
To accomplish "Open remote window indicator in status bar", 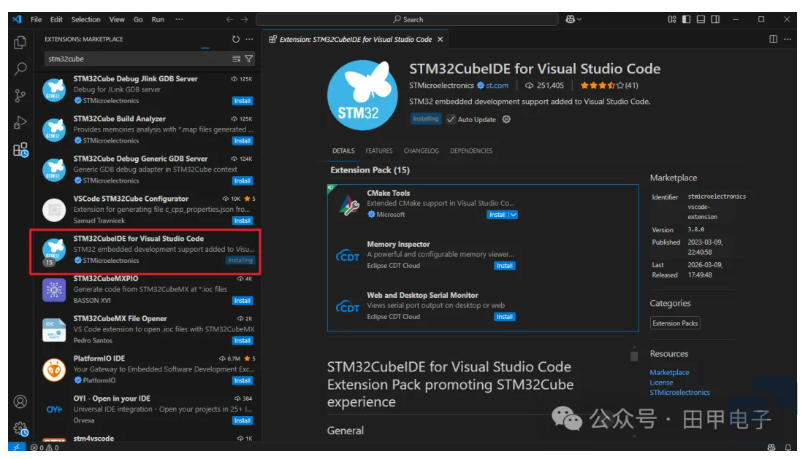I will pos(16,447).
